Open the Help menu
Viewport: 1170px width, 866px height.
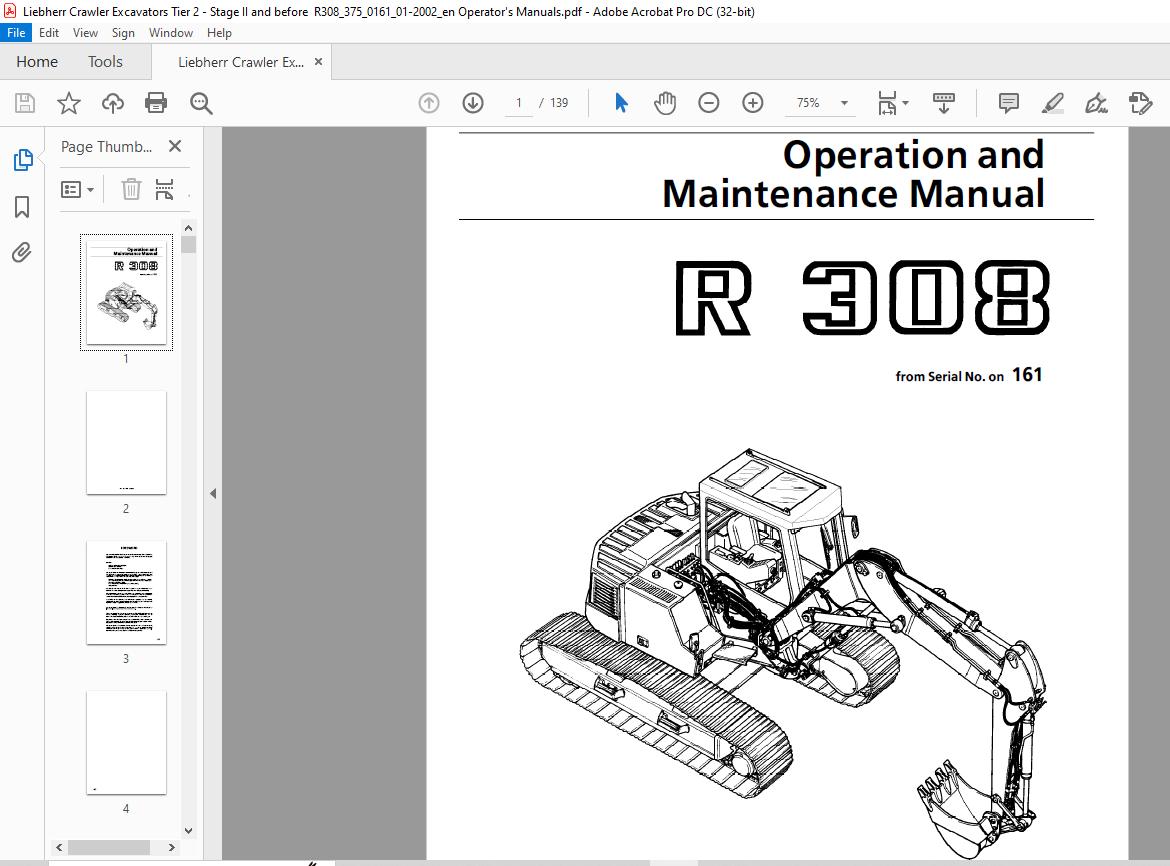219,33
